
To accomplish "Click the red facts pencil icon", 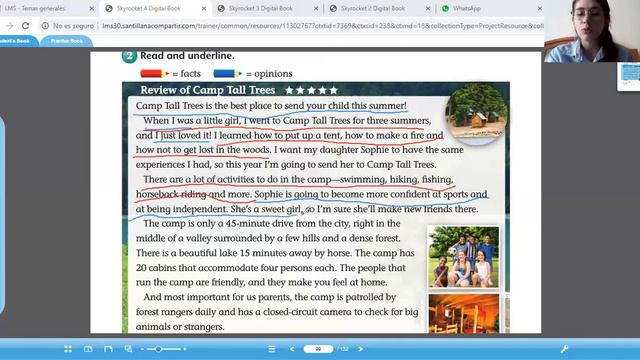I will [154, 73].
